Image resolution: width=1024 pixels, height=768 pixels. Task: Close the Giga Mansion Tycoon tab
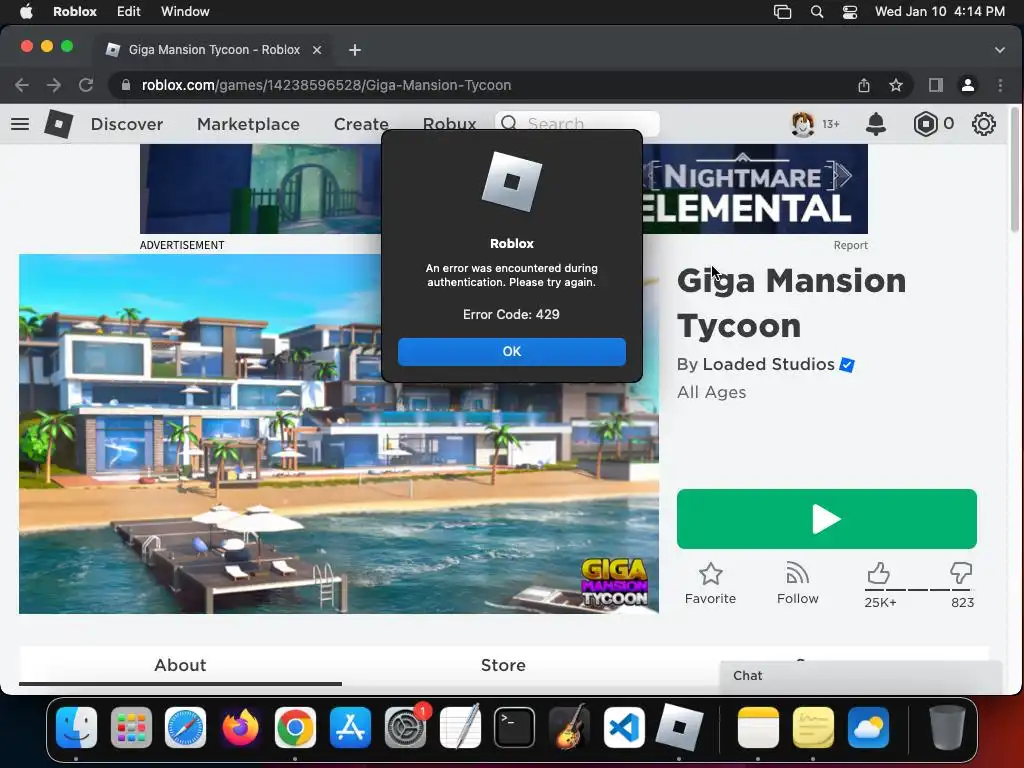317,50
